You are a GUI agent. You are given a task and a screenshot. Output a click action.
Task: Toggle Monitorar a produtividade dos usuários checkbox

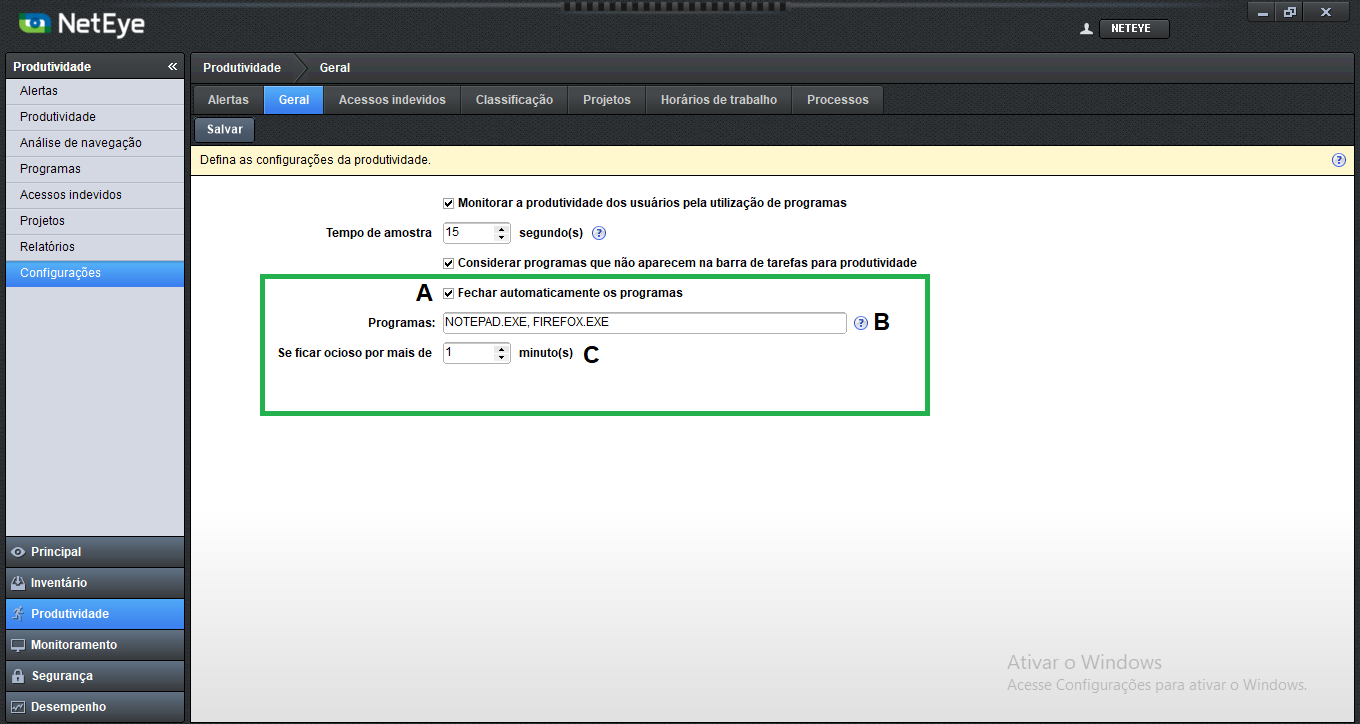pos(449,203)
